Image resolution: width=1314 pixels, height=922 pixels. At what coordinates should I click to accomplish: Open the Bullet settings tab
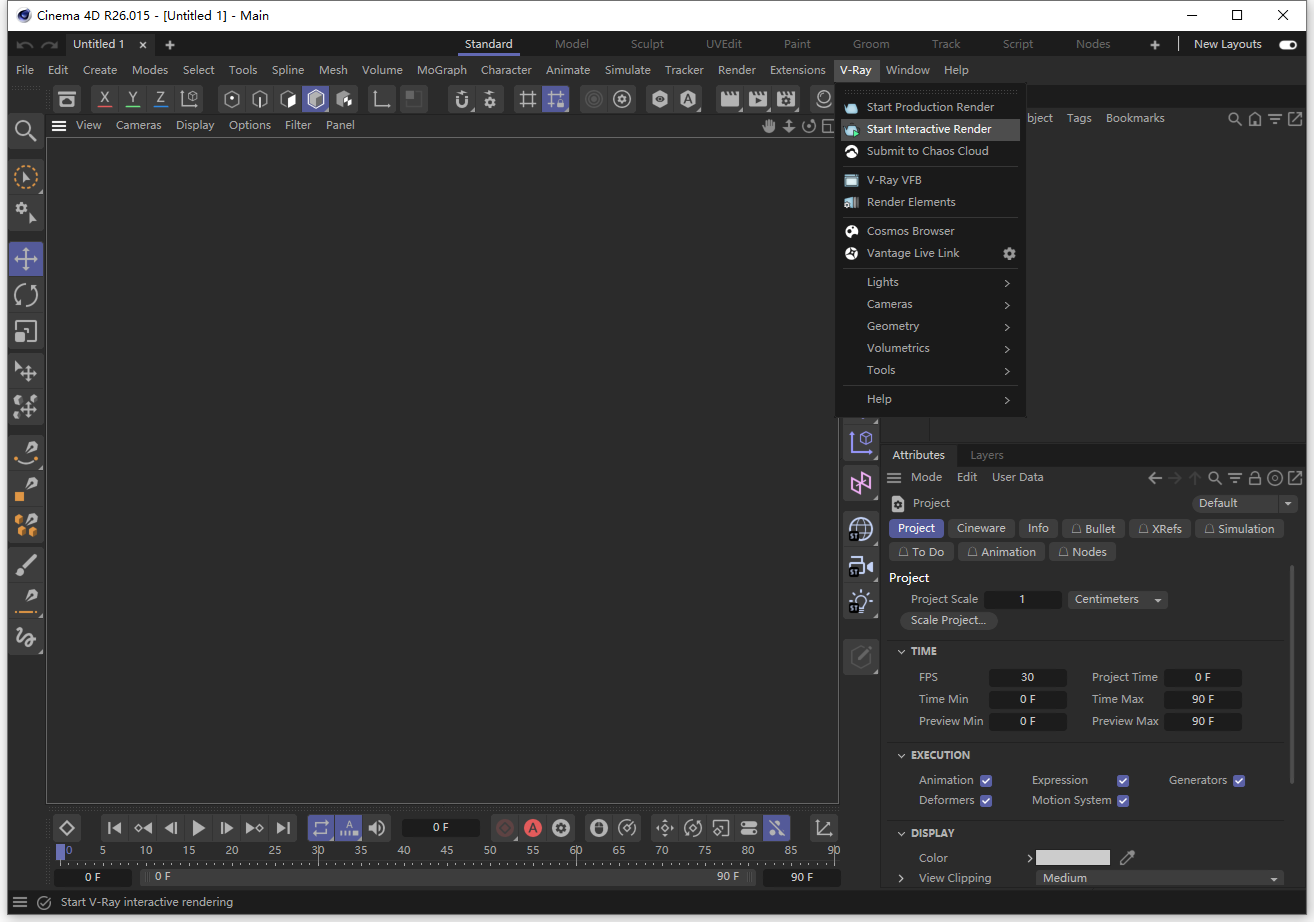tap(1093, 529)
